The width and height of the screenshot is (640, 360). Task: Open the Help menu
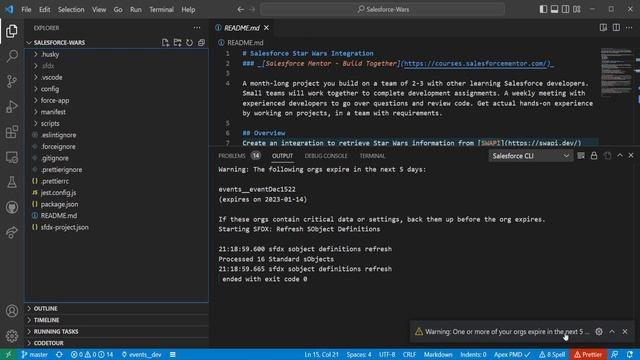pyautogui.click(x=188, y=9)
